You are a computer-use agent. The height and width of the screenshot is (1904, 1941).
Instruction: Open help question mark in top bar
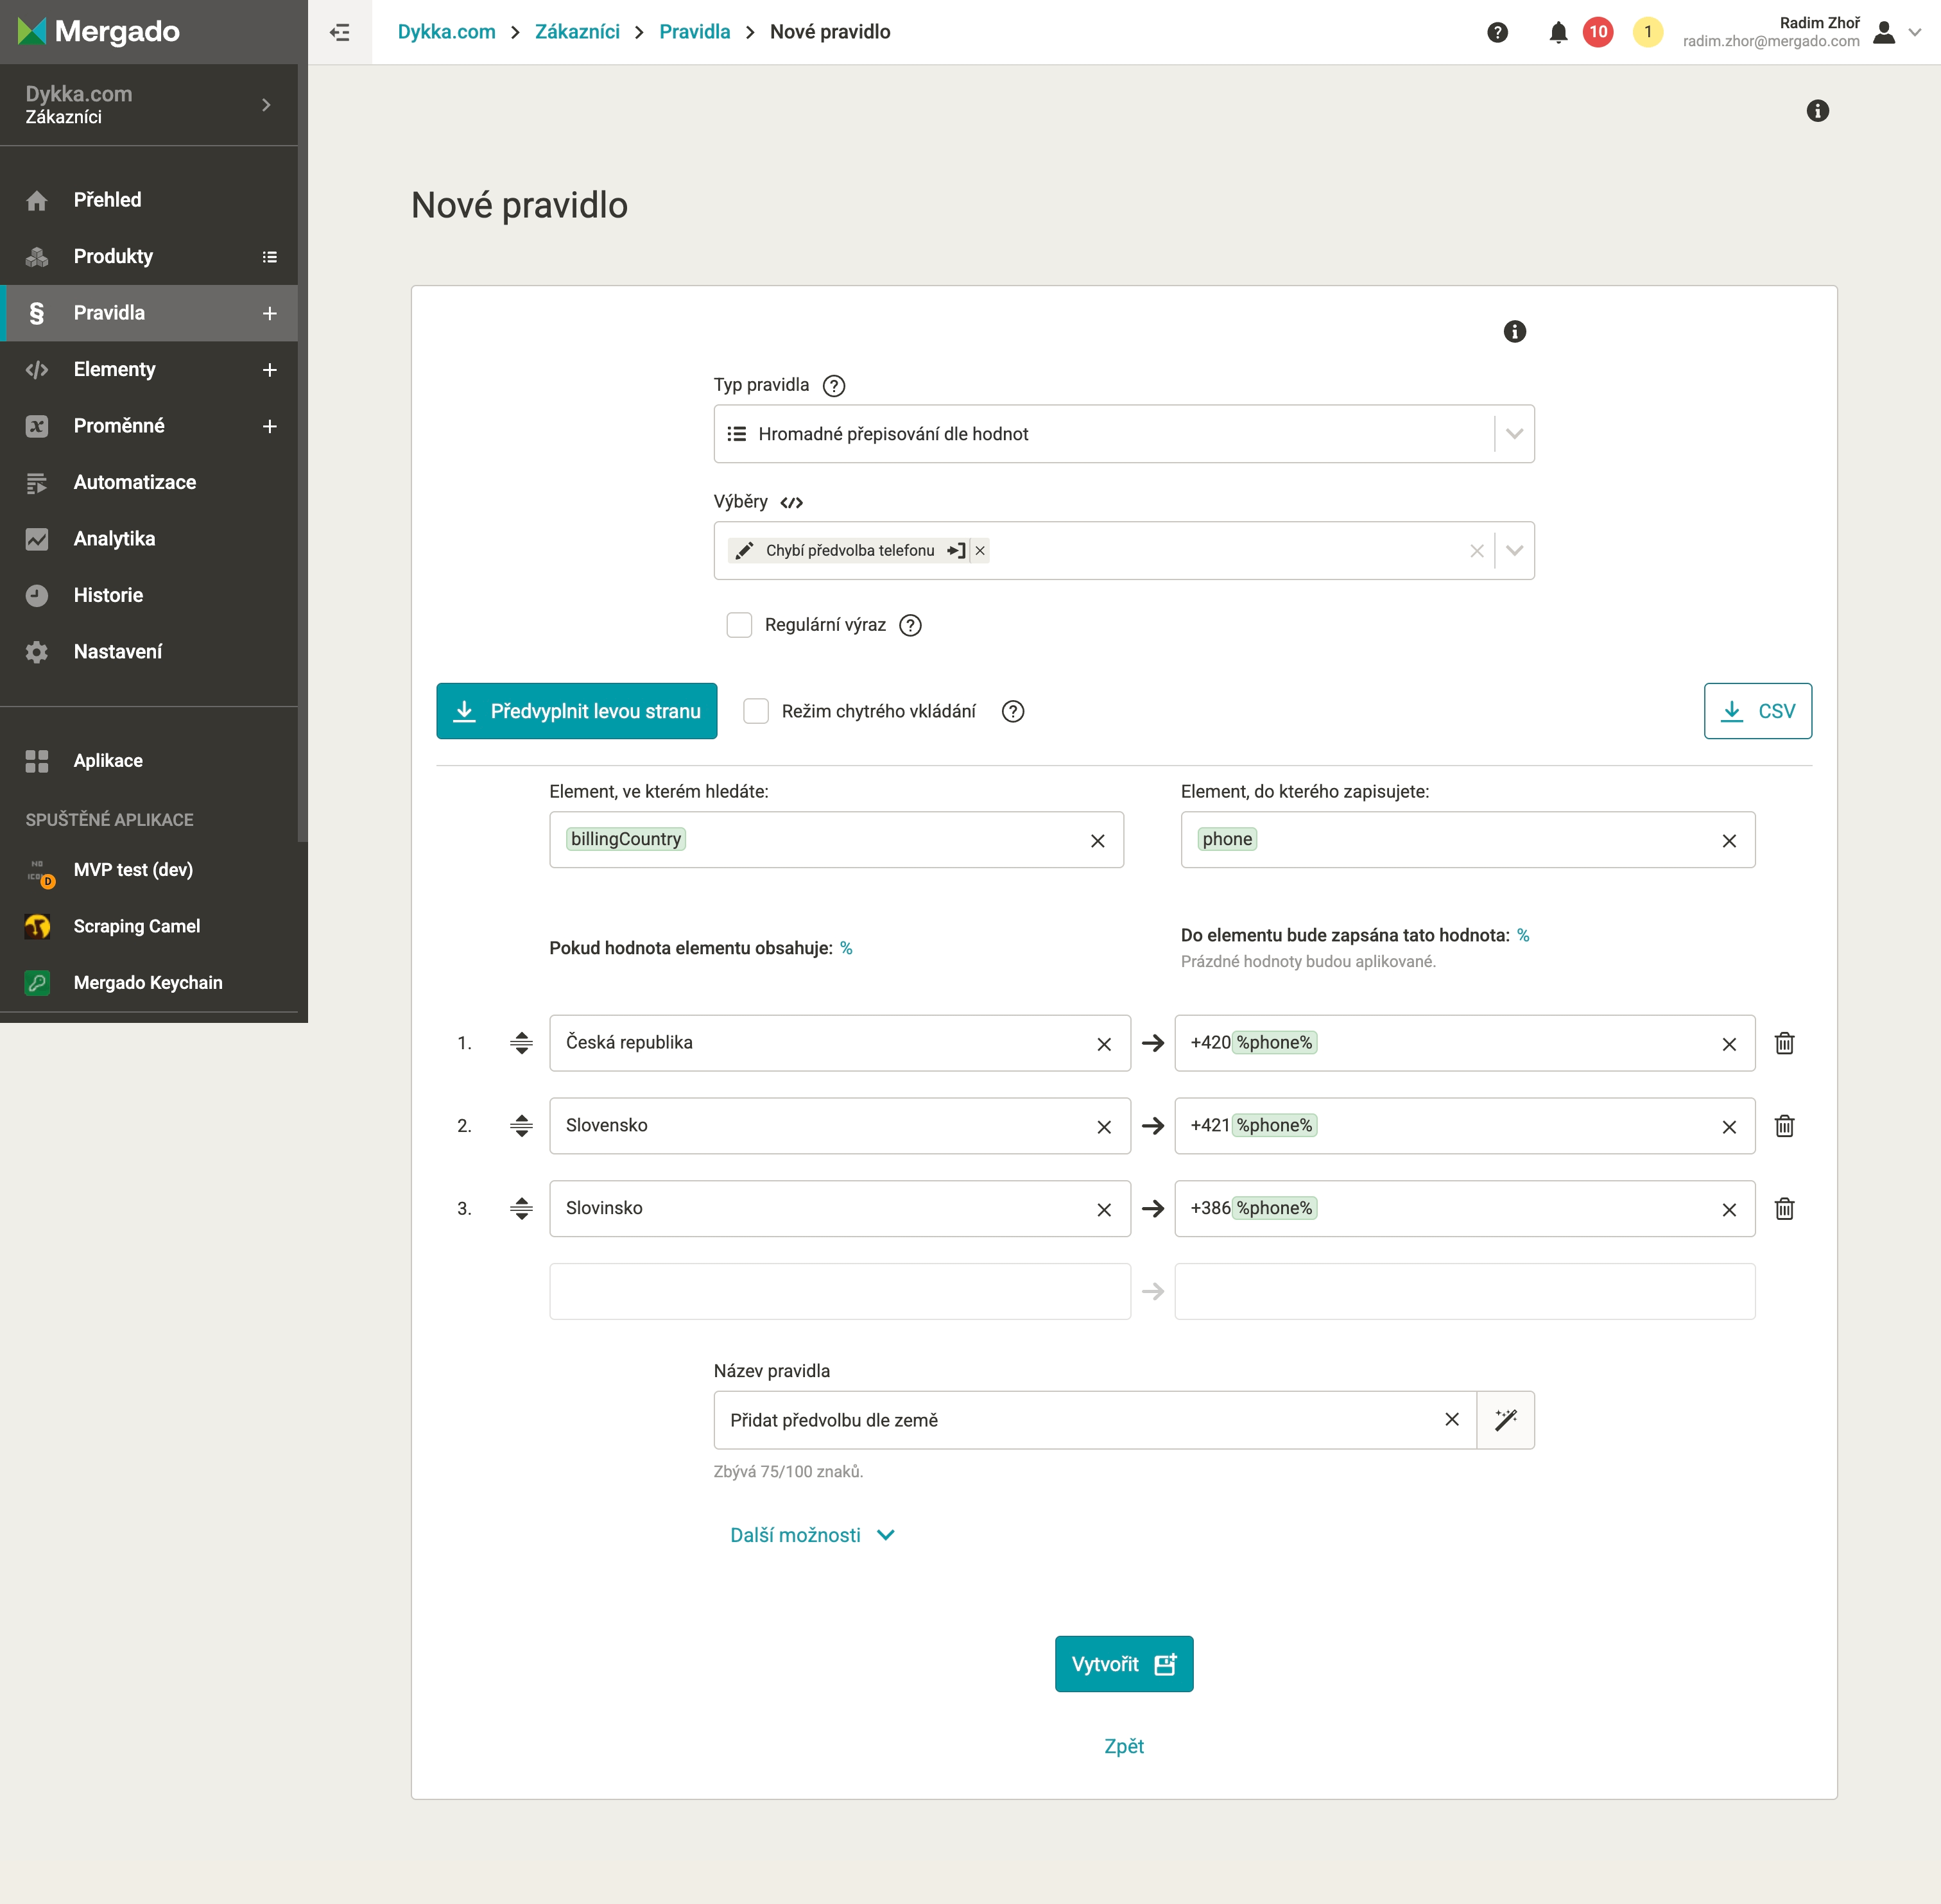pyautogui.click(x=1497, y=32)
